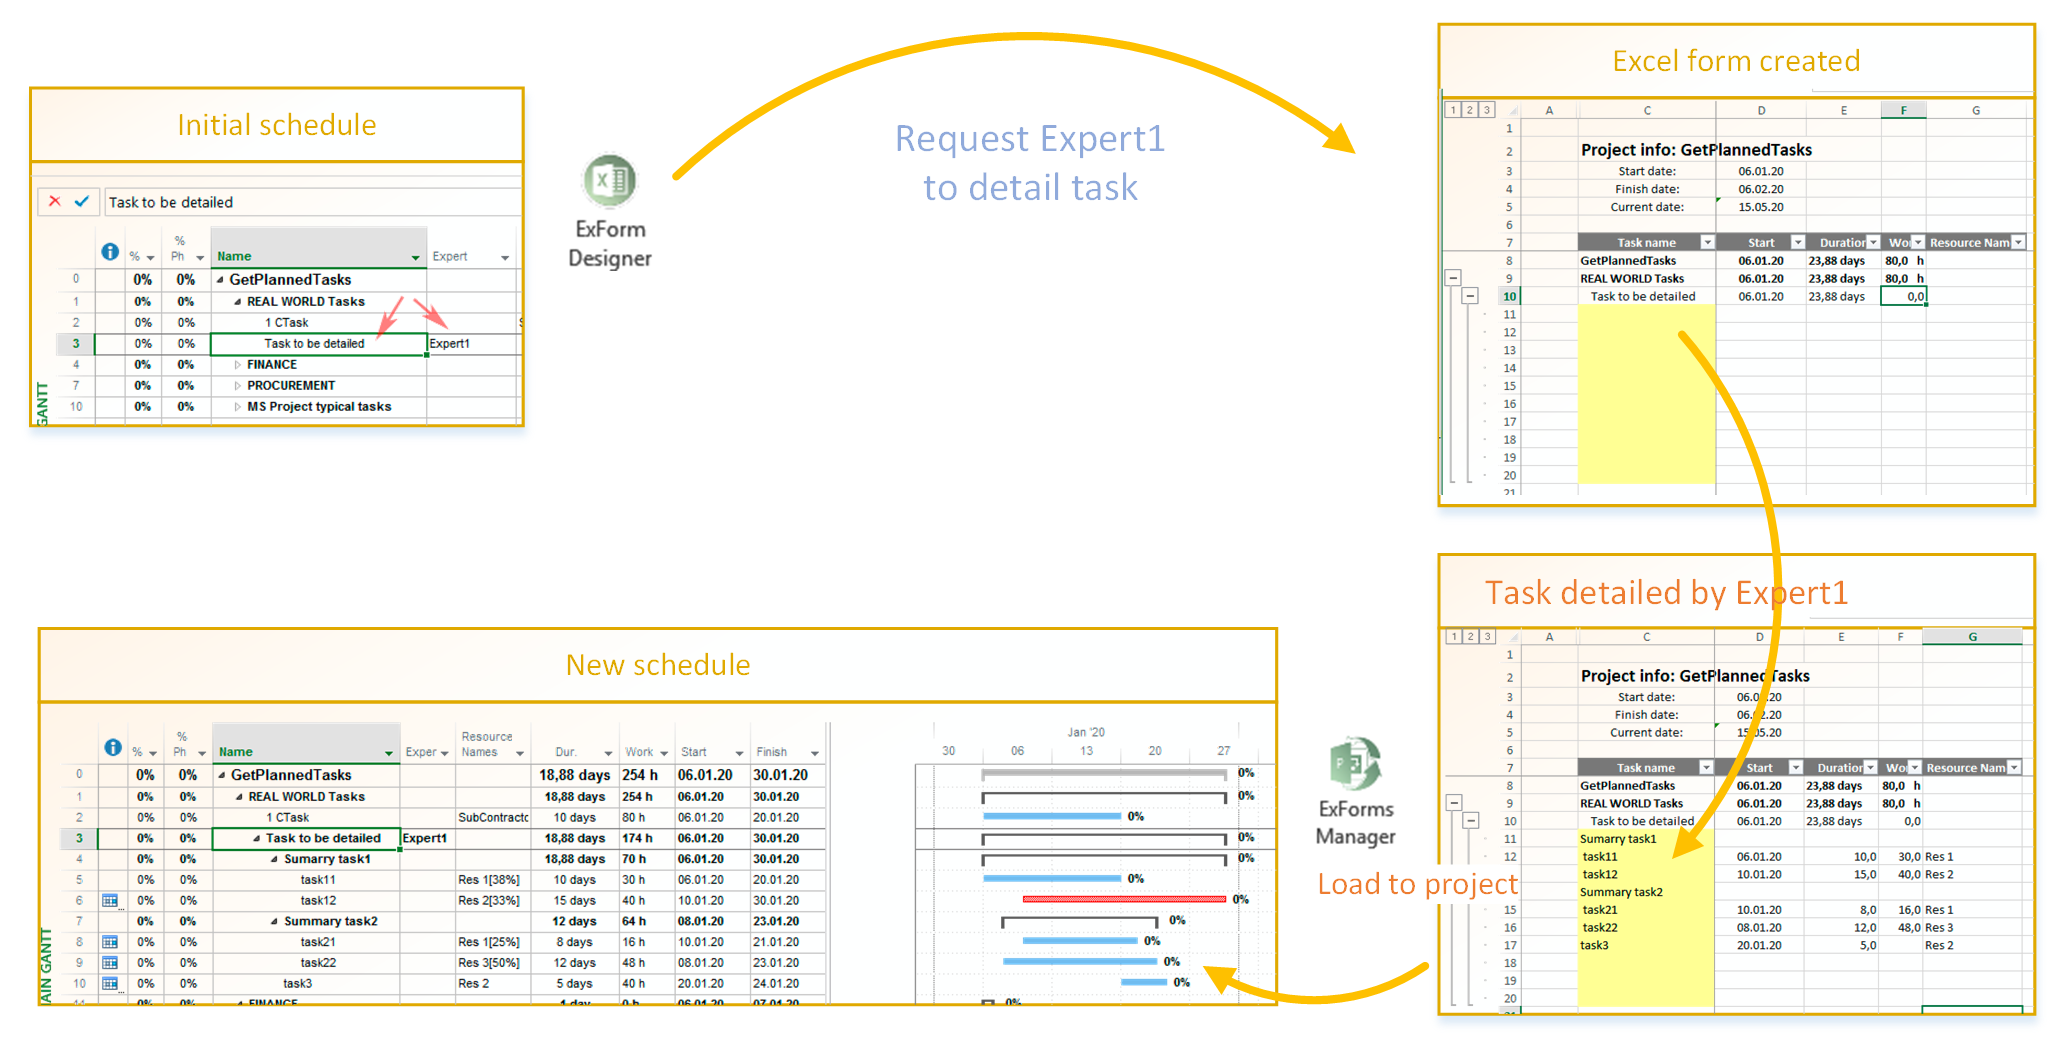Select row 10 header in Excel form created

tap(1509, 297)
